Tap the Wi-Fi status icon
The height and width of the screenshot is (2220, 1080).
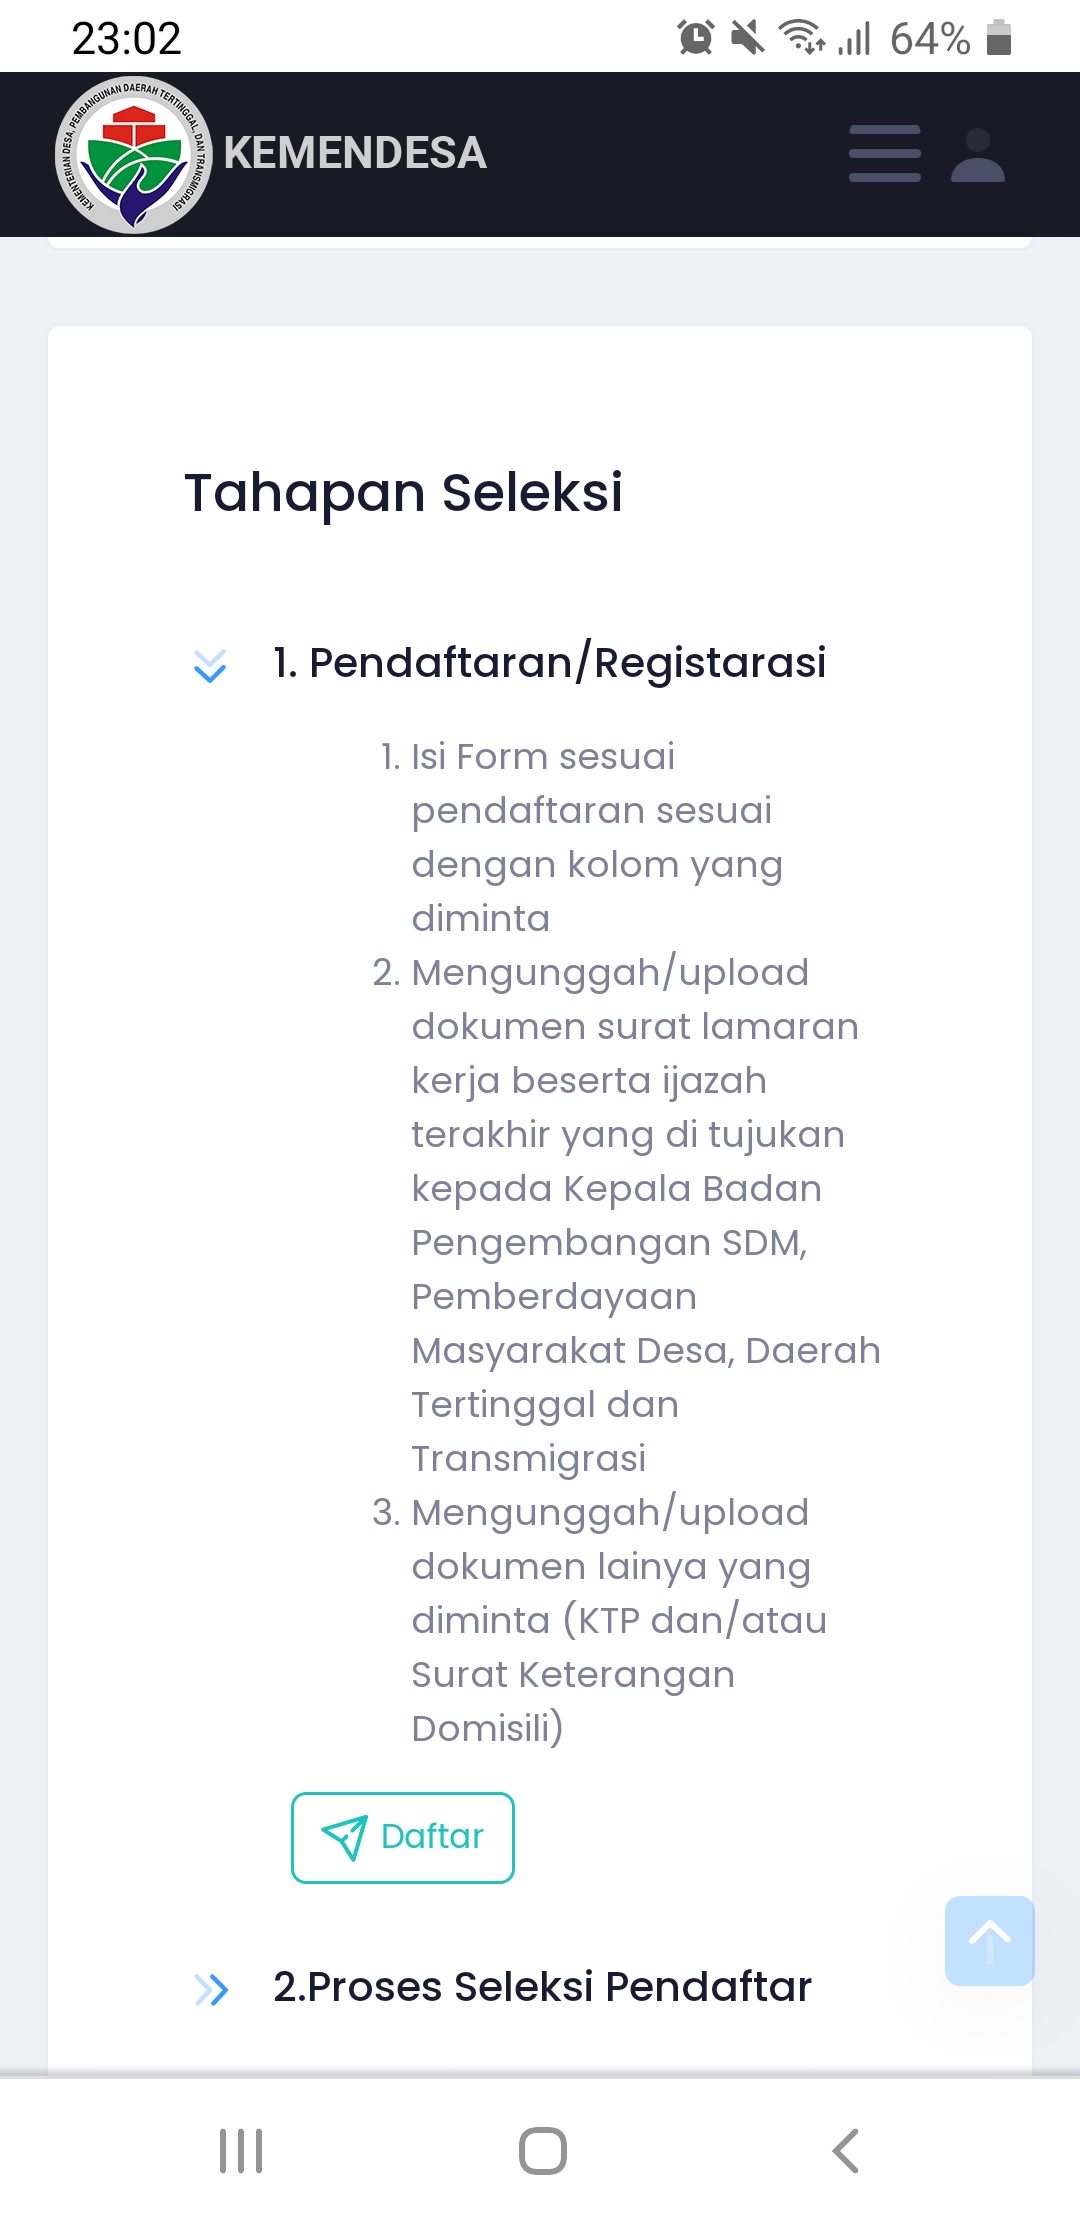click(801, 38)
